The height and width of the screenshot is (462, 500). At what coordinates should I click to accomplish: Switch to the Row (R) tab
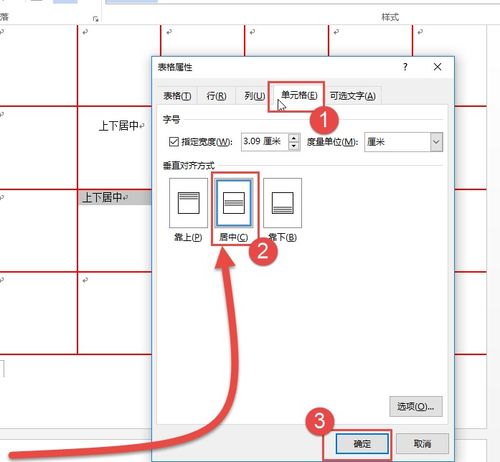tap(216, 96)
